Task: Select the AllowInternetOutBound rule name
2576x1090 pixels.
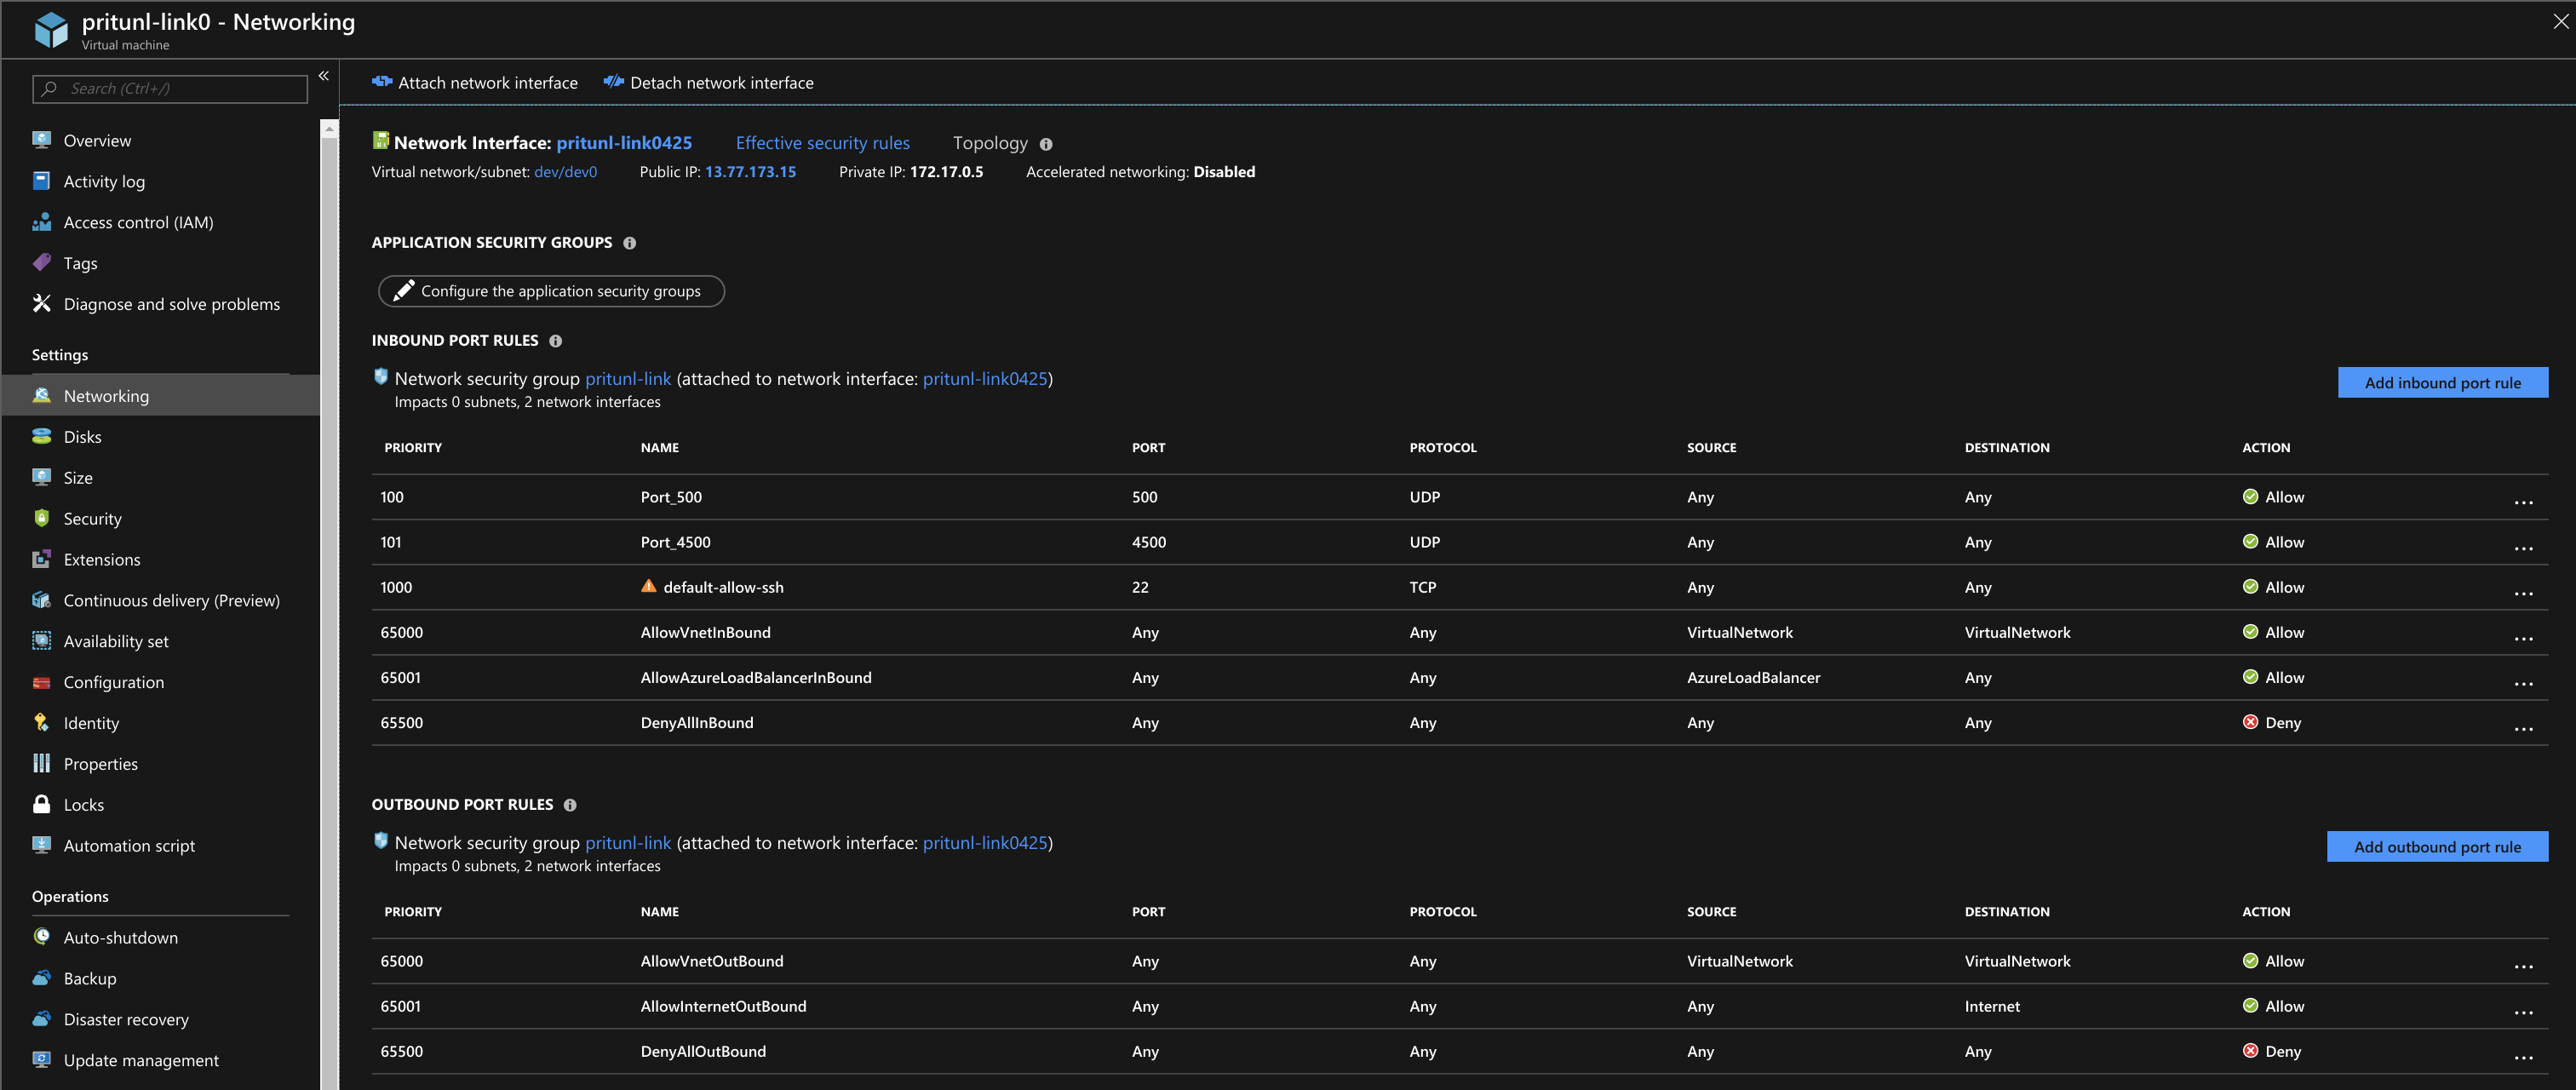Action: [x=723, y=1007]
